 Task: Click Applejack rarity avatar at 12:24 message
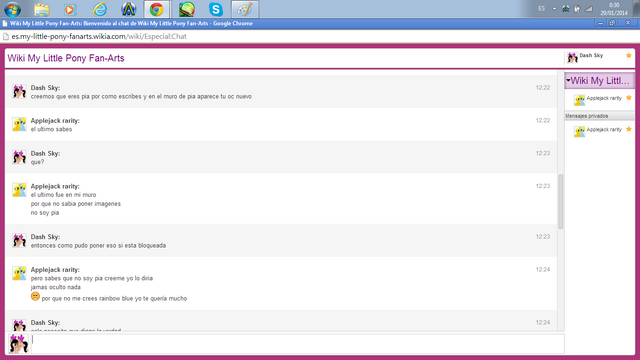(x=19, y=273)
